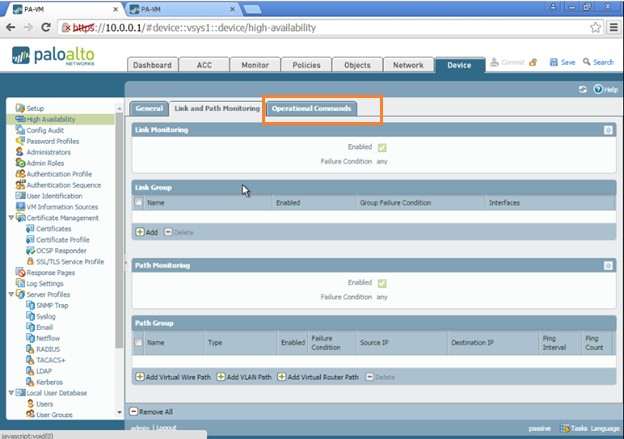The image size is (624, 439).
Task: Switch to the Operational Commands tab
Action: [x=313, y=108]
